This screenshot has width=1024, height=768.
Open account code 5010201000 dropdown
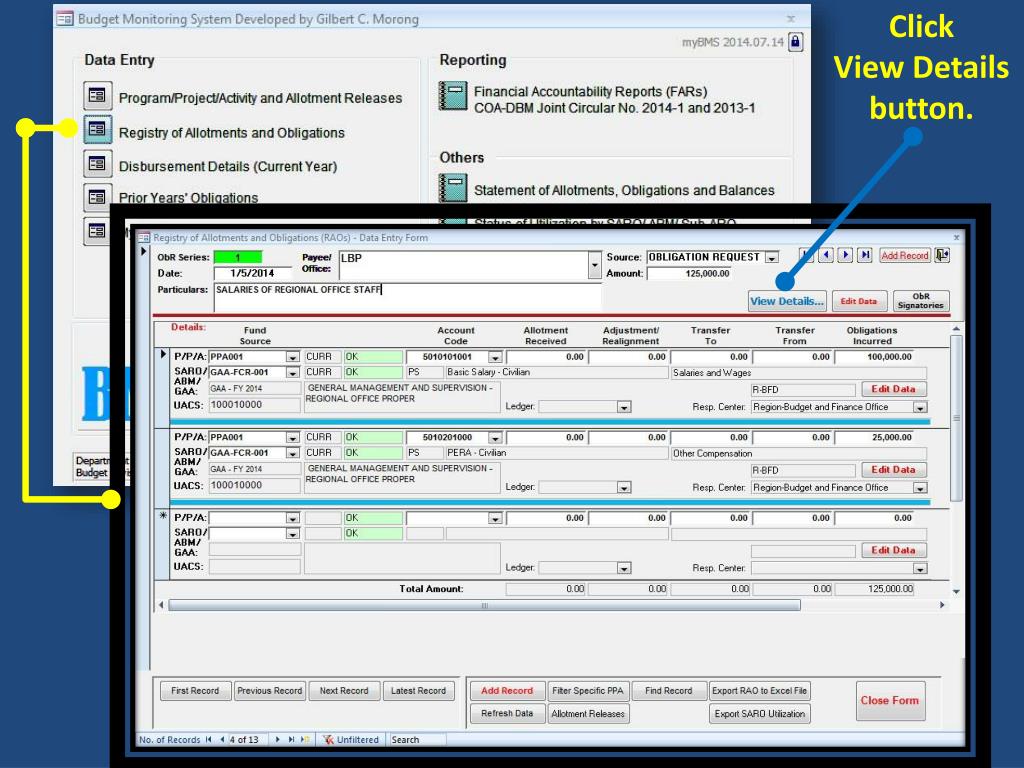495,438
